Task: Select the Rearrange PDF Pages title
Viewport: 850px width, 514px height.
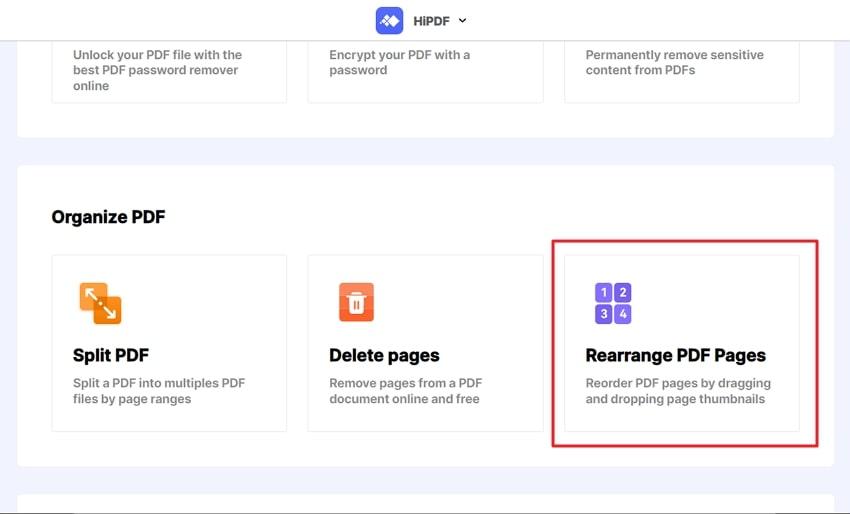Action: [x=675, y=355]
